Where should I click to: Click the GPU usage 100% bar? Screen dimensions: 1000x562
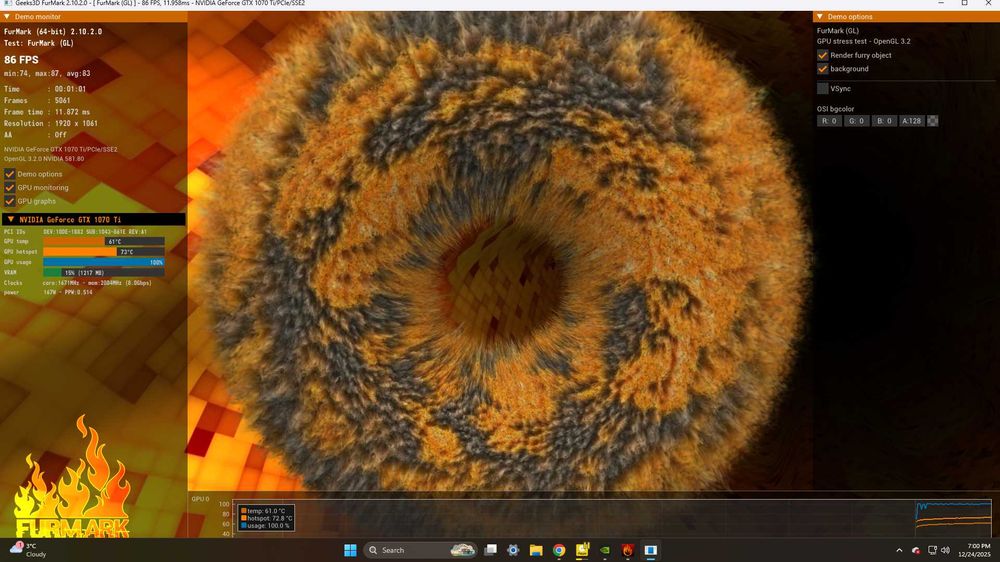pos(103,262)
